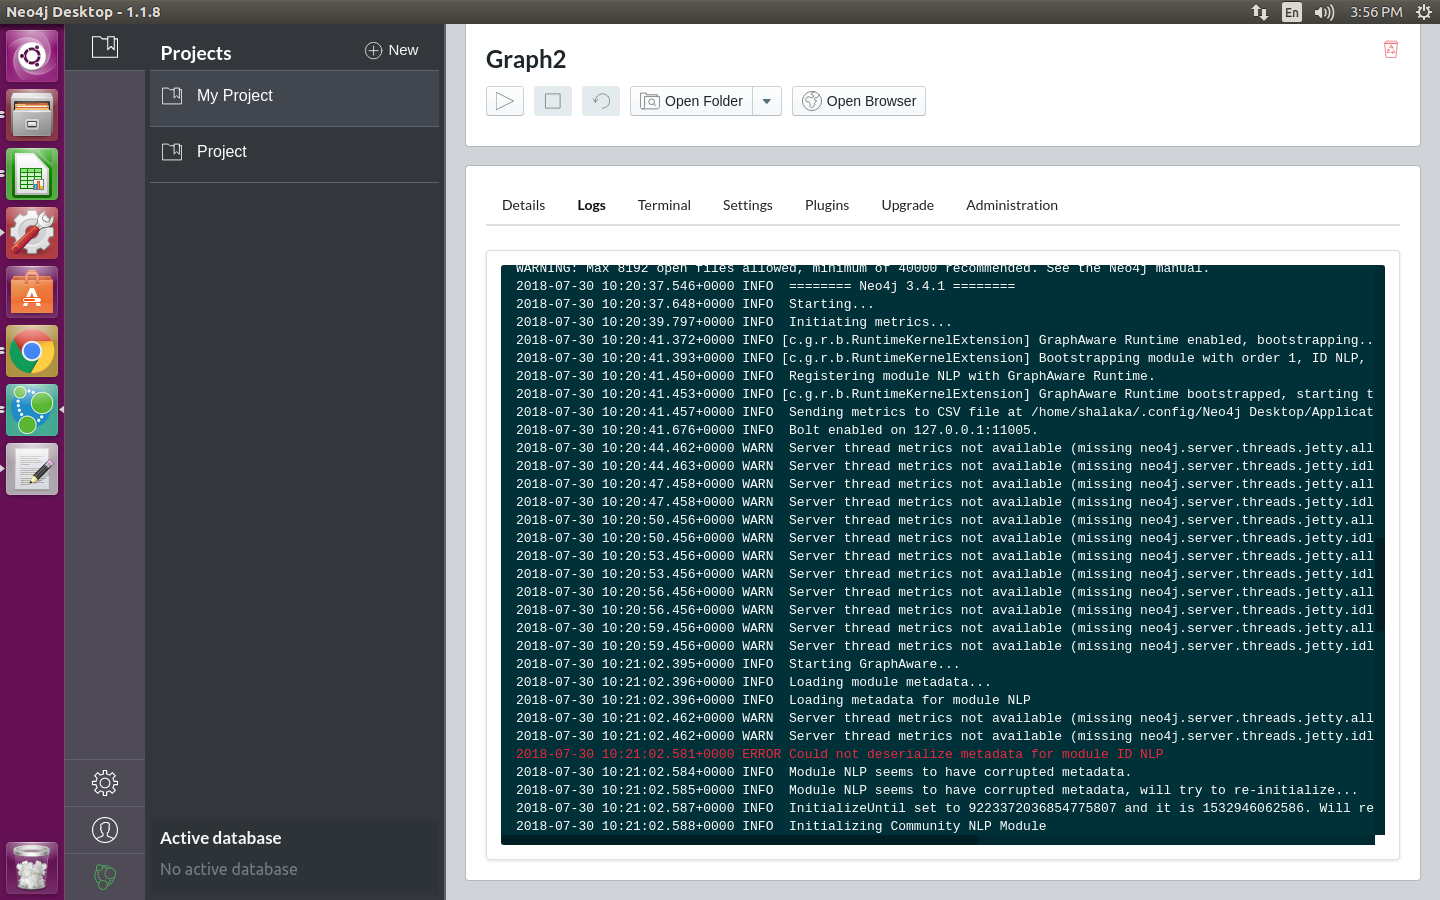Screen dimensions: 1440x900
Task: Switch to the Logs tab
Action: click(591, 205)
